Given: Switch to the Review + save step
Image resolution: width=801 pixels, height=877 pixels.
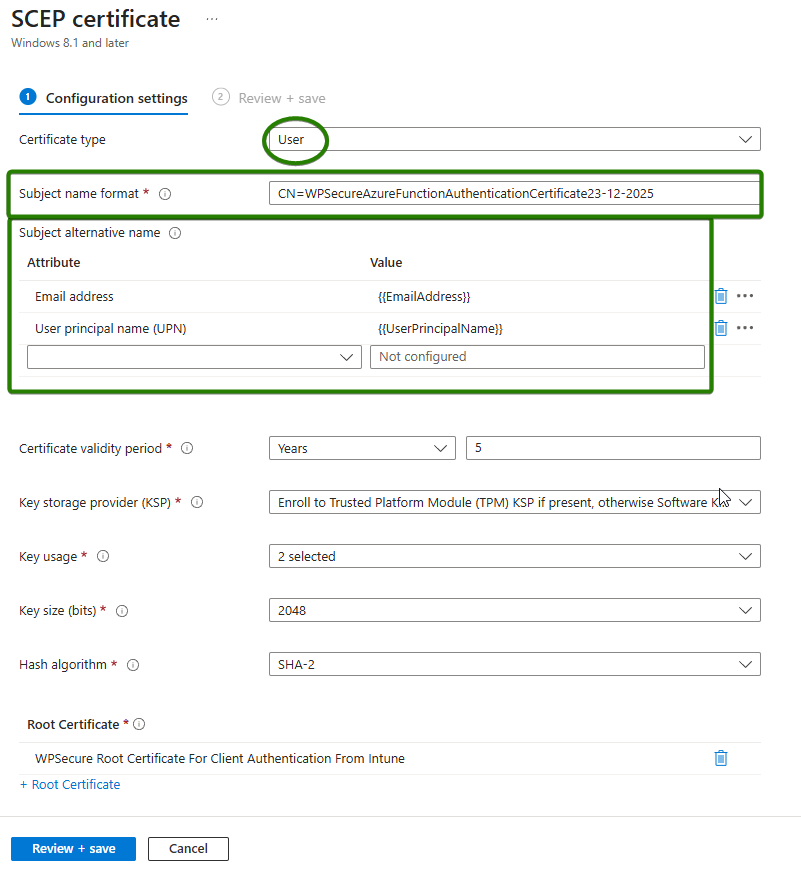Looking at the screenshot, I should click(x=280, y=98).
